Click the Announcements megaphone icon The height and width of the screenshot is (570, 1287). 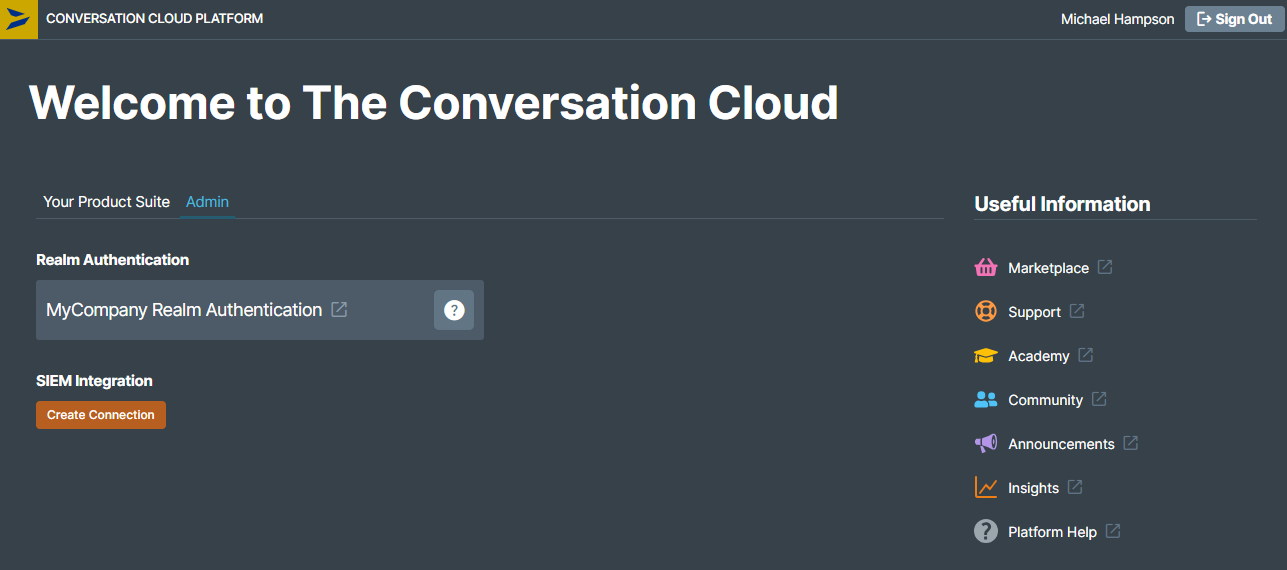click(x=986, y=444)
